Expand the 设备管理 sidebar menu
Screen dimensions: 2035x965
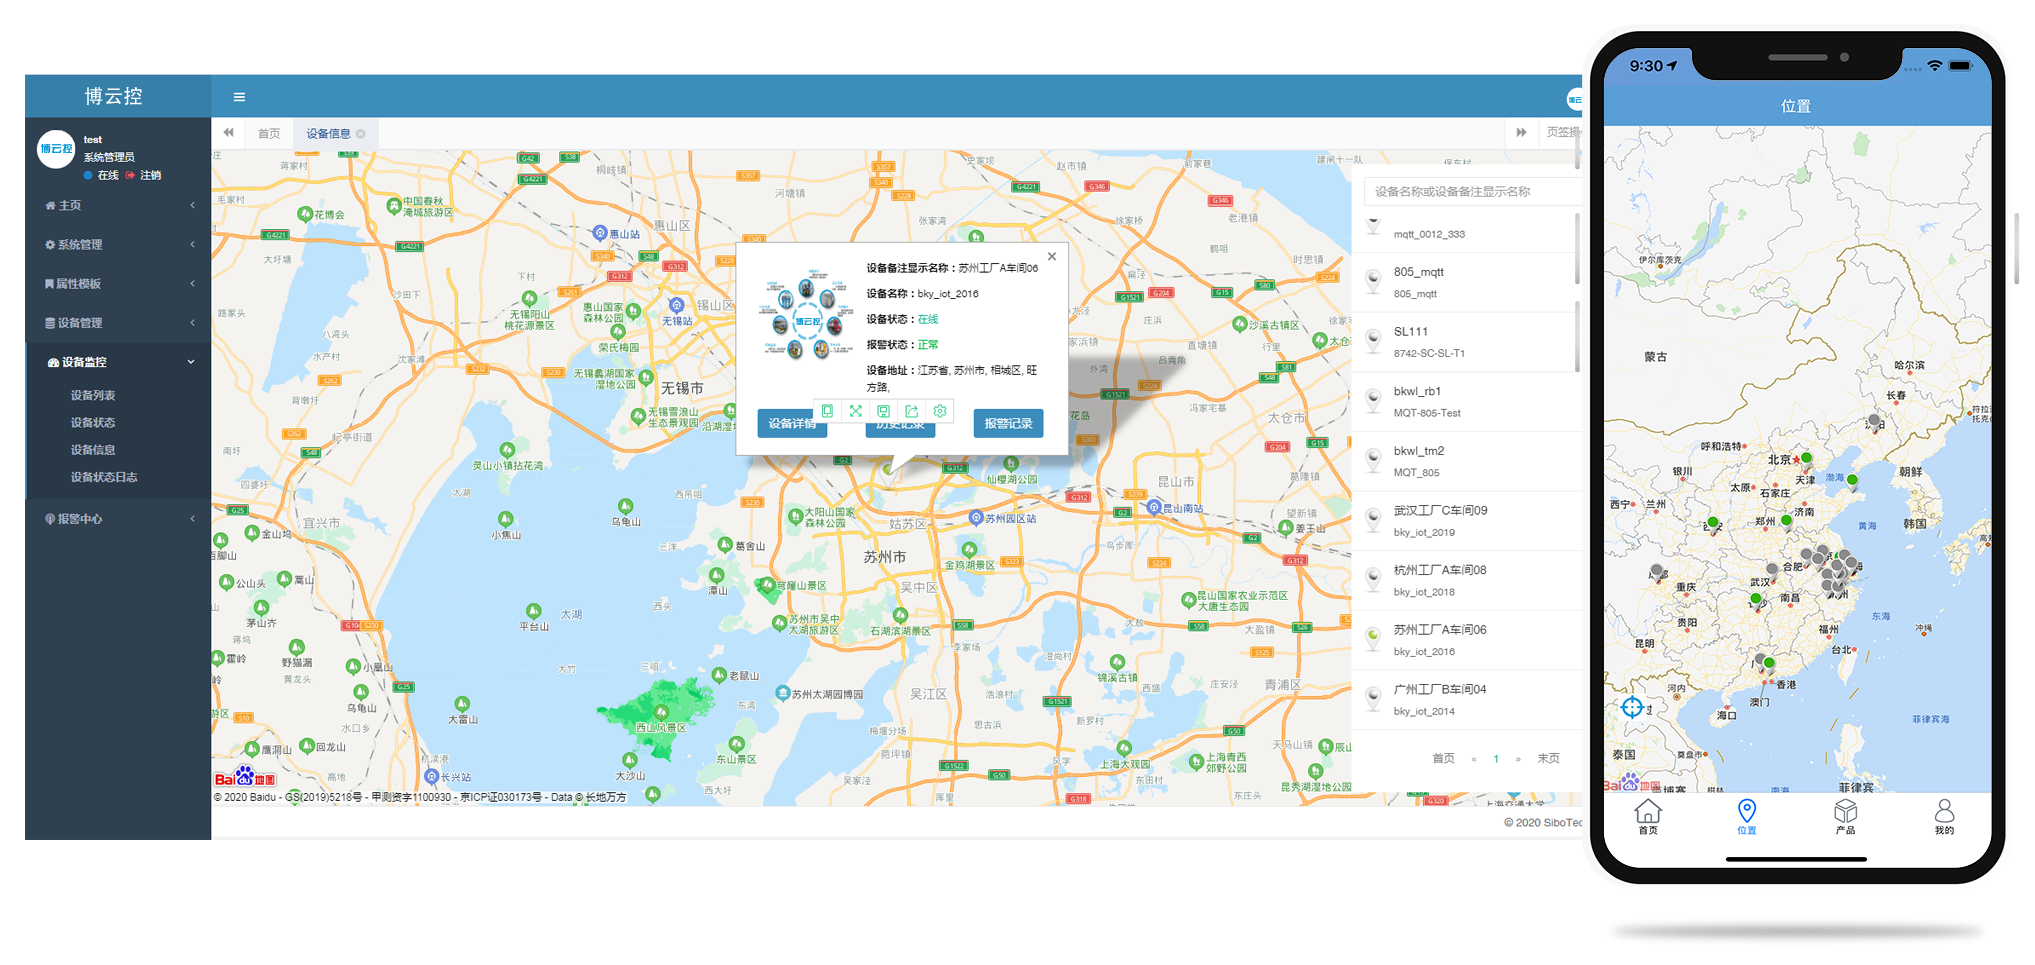pos(118,323)
